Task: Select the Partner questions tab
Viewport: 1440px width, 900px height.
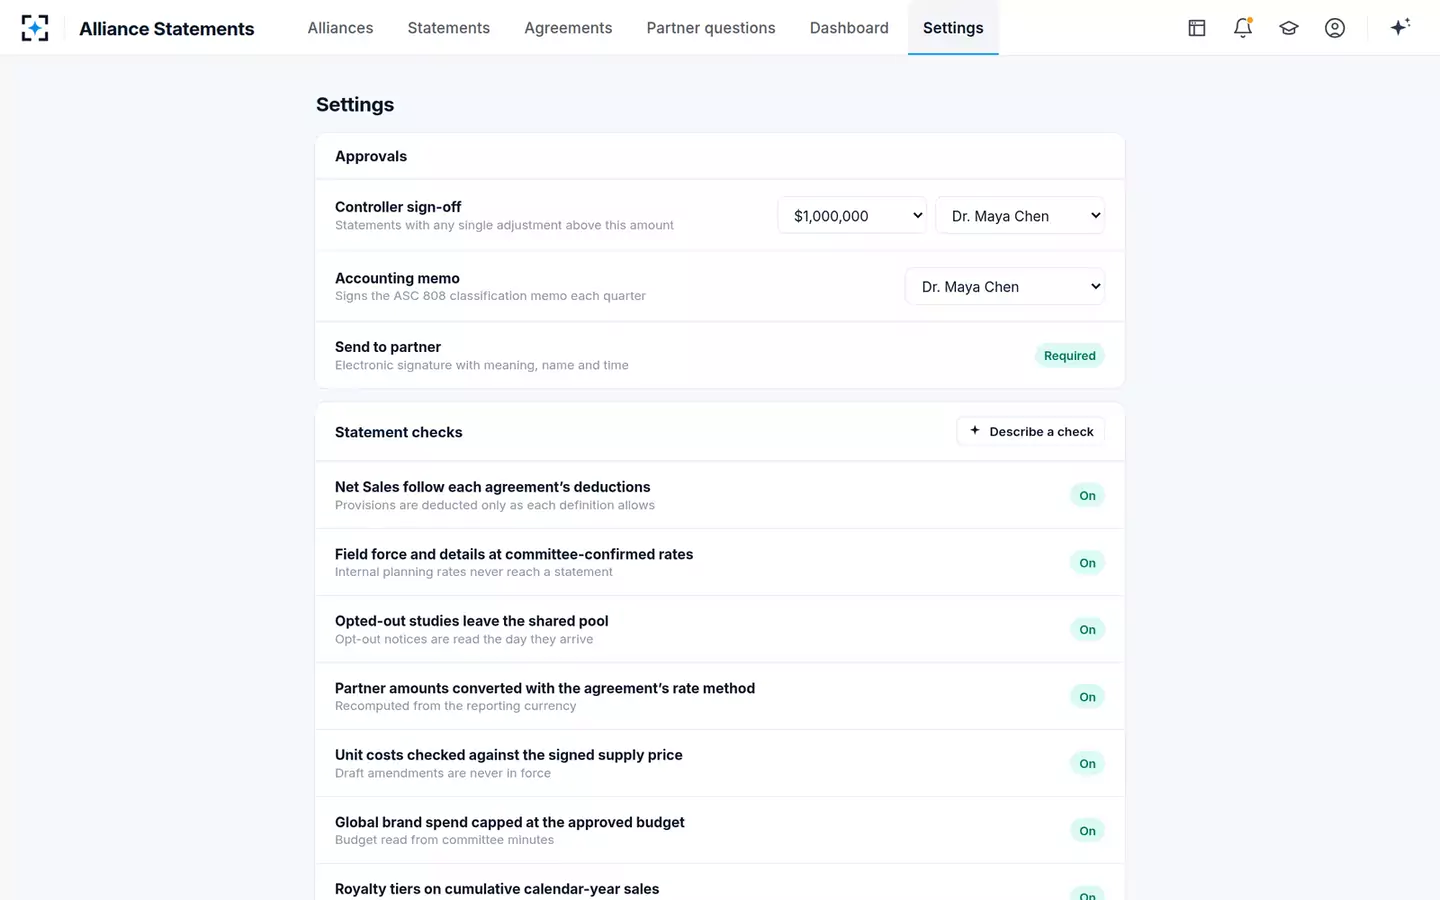Action: point(711,28)
